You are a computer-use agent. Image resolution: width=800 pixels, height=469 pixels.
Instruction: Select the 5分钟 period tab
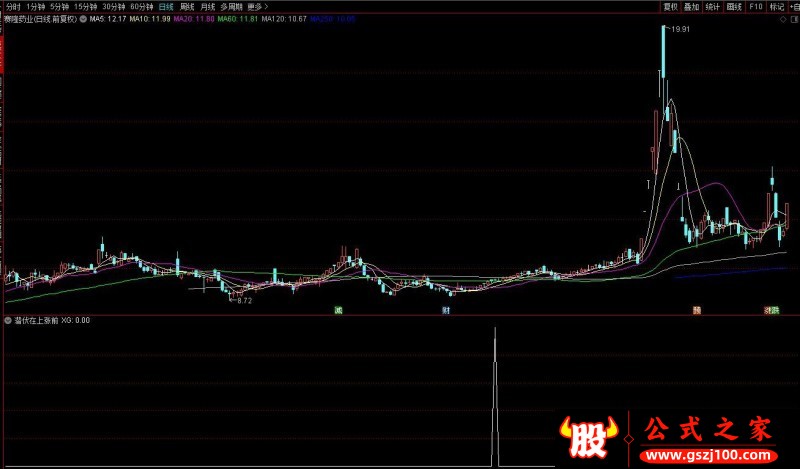tap(59, 7)
